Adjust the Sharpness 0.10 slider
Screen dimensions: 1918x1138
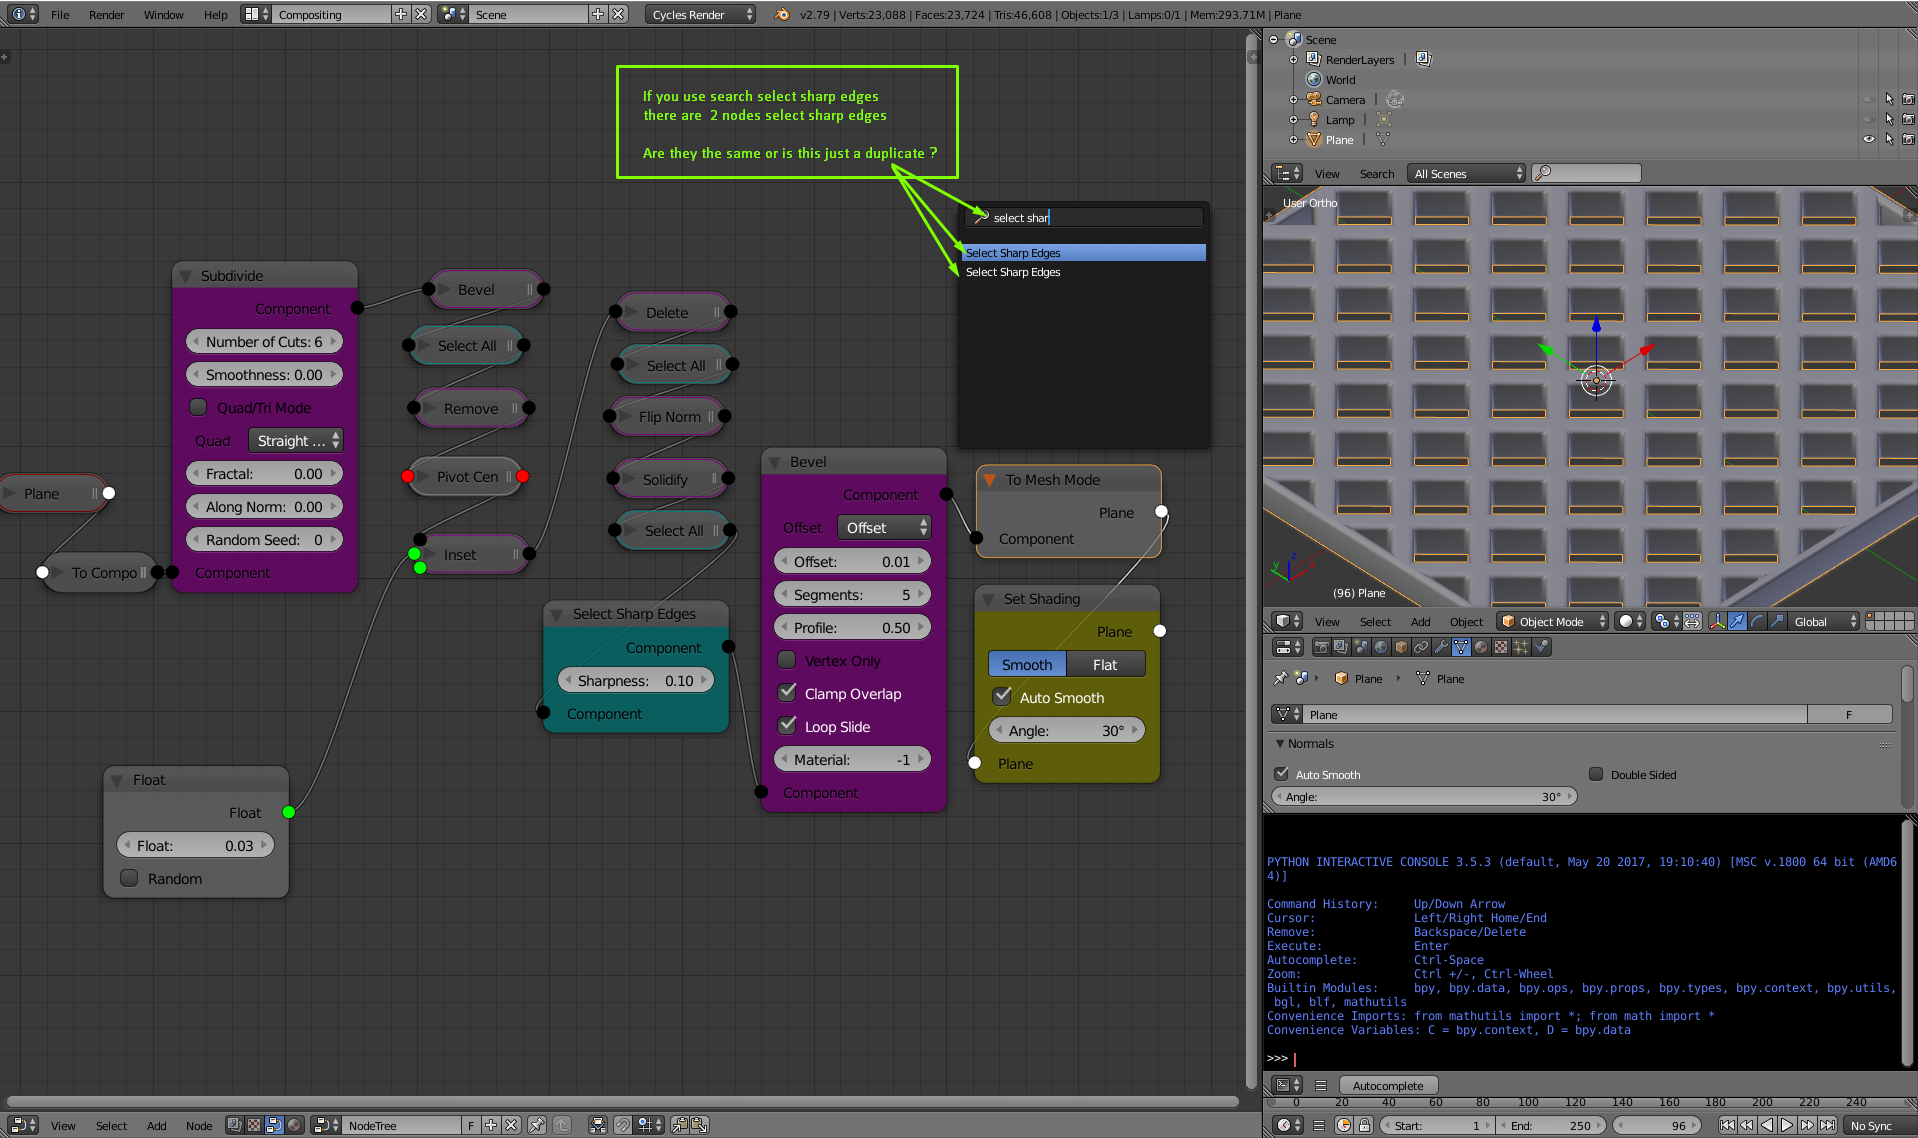[x=635, y=680]
